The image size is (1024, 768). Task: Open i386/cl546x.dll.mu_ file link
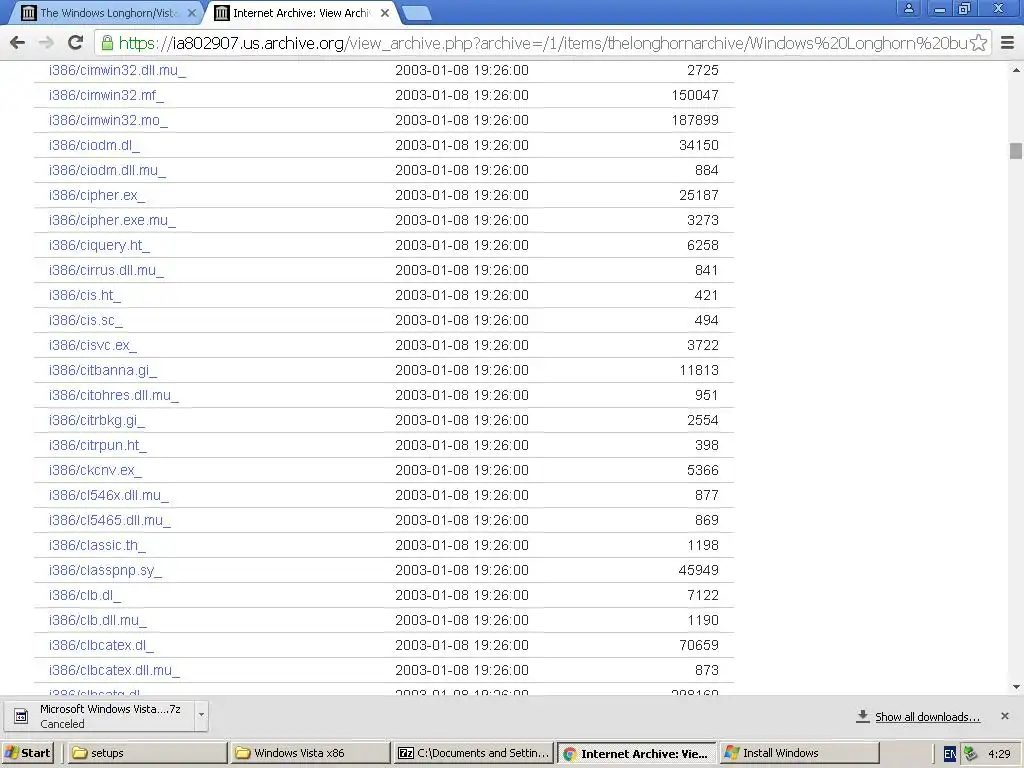point(109,495)
